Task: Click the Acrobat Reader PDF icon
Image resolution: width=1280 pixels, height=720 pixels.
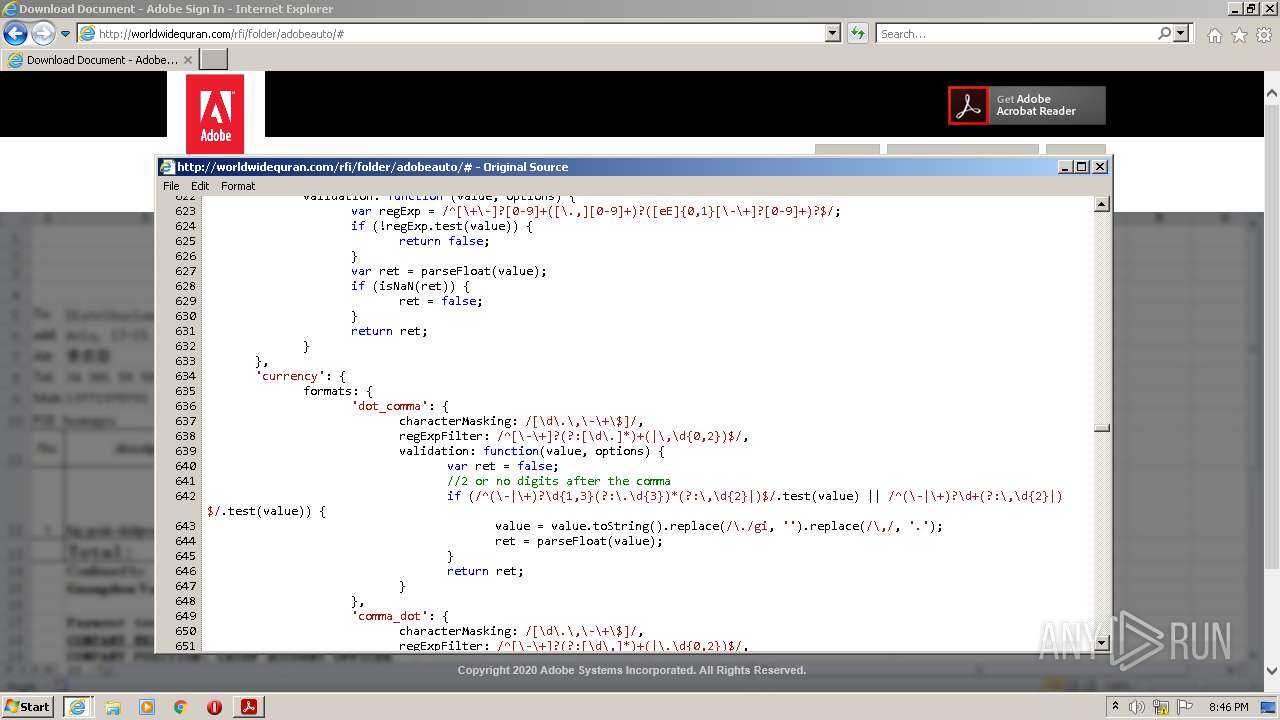Action: [x=967, y=105]
